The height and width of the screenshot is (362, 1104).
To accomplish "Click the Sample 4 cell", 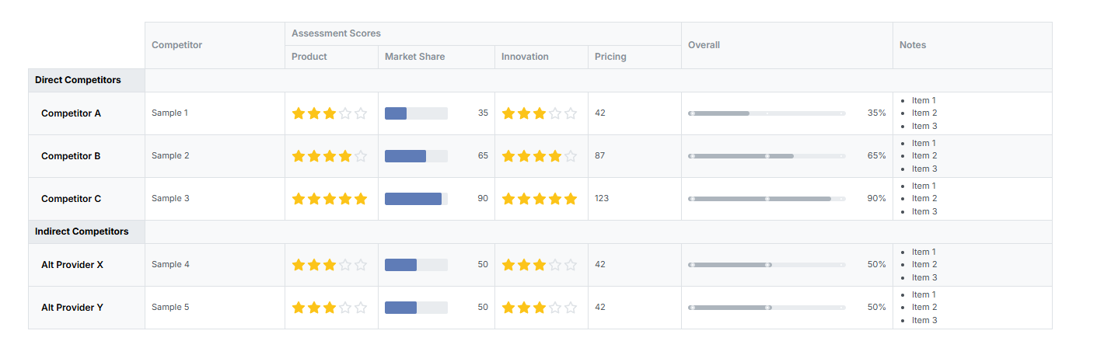I will click(x=215, y=265).
